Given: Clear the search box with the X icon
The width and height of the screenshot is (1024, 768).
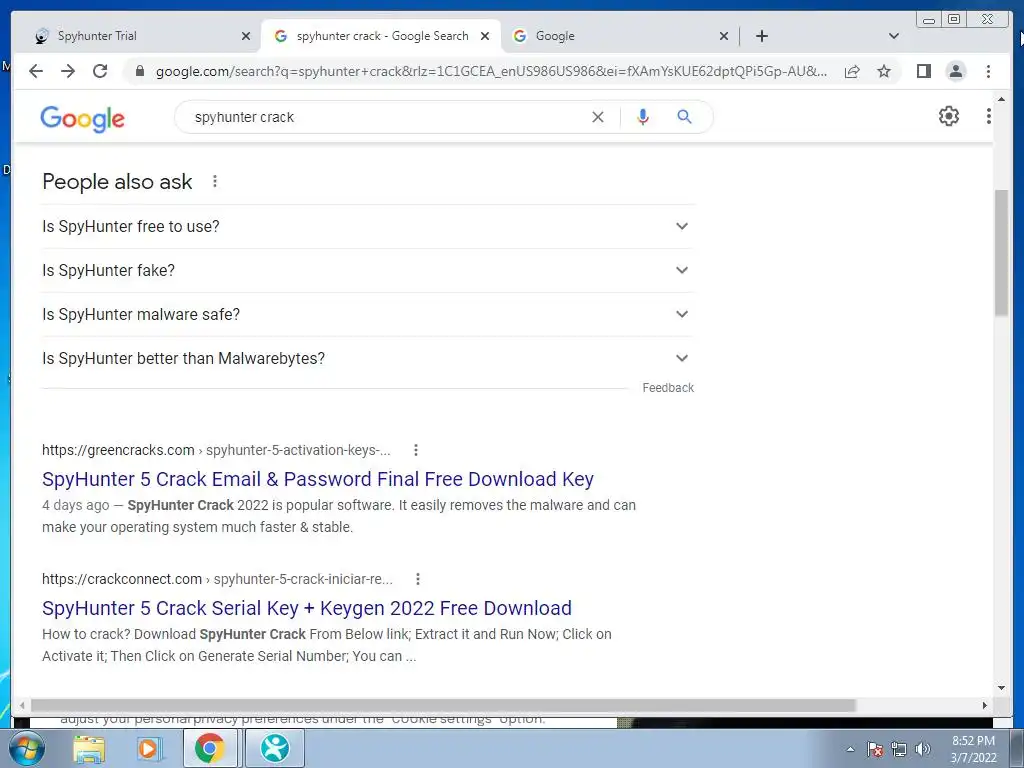Looking at the screenshot, I should (x=598, y=117).
